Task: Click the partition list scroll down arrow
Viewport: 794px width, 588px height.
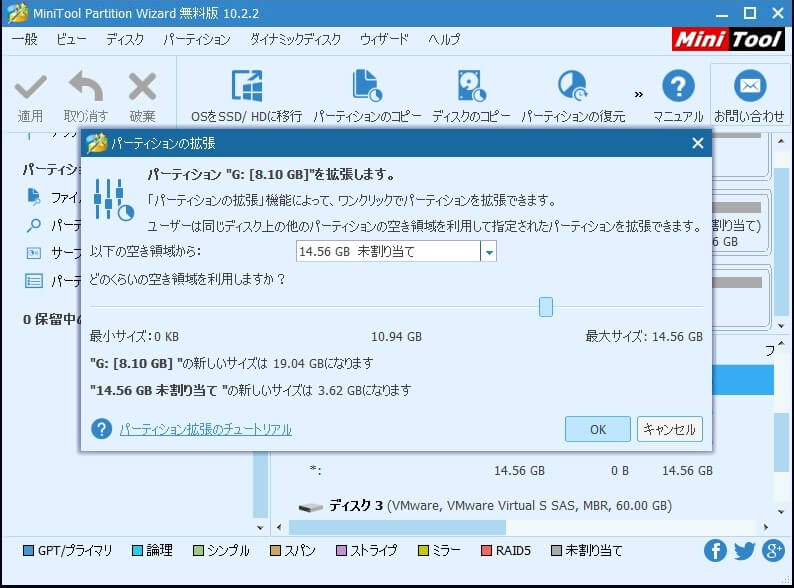Action: 780,512
